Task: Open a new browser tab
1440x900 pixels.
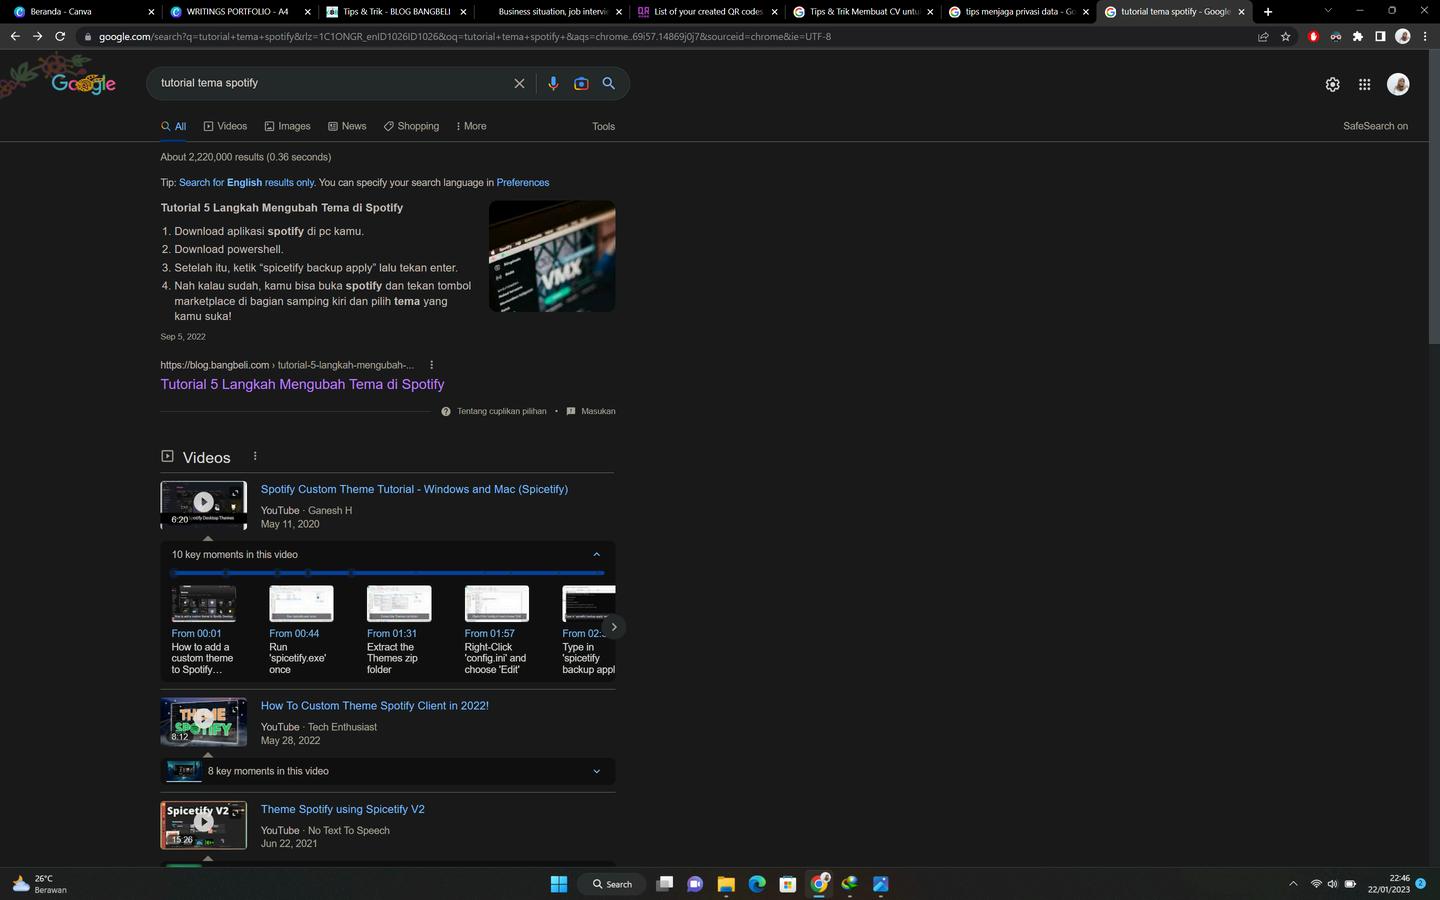Action: 1268,12
